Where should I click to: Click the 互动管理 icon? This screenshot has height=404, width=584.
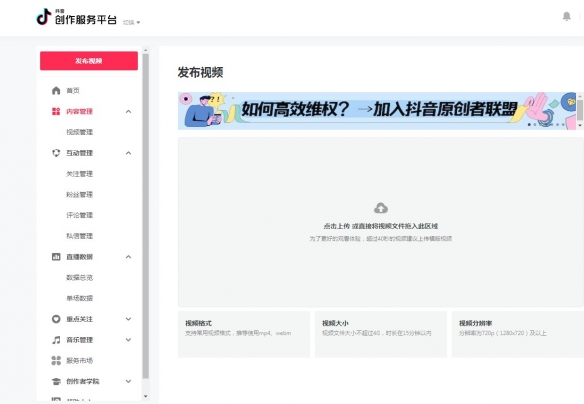56,153
